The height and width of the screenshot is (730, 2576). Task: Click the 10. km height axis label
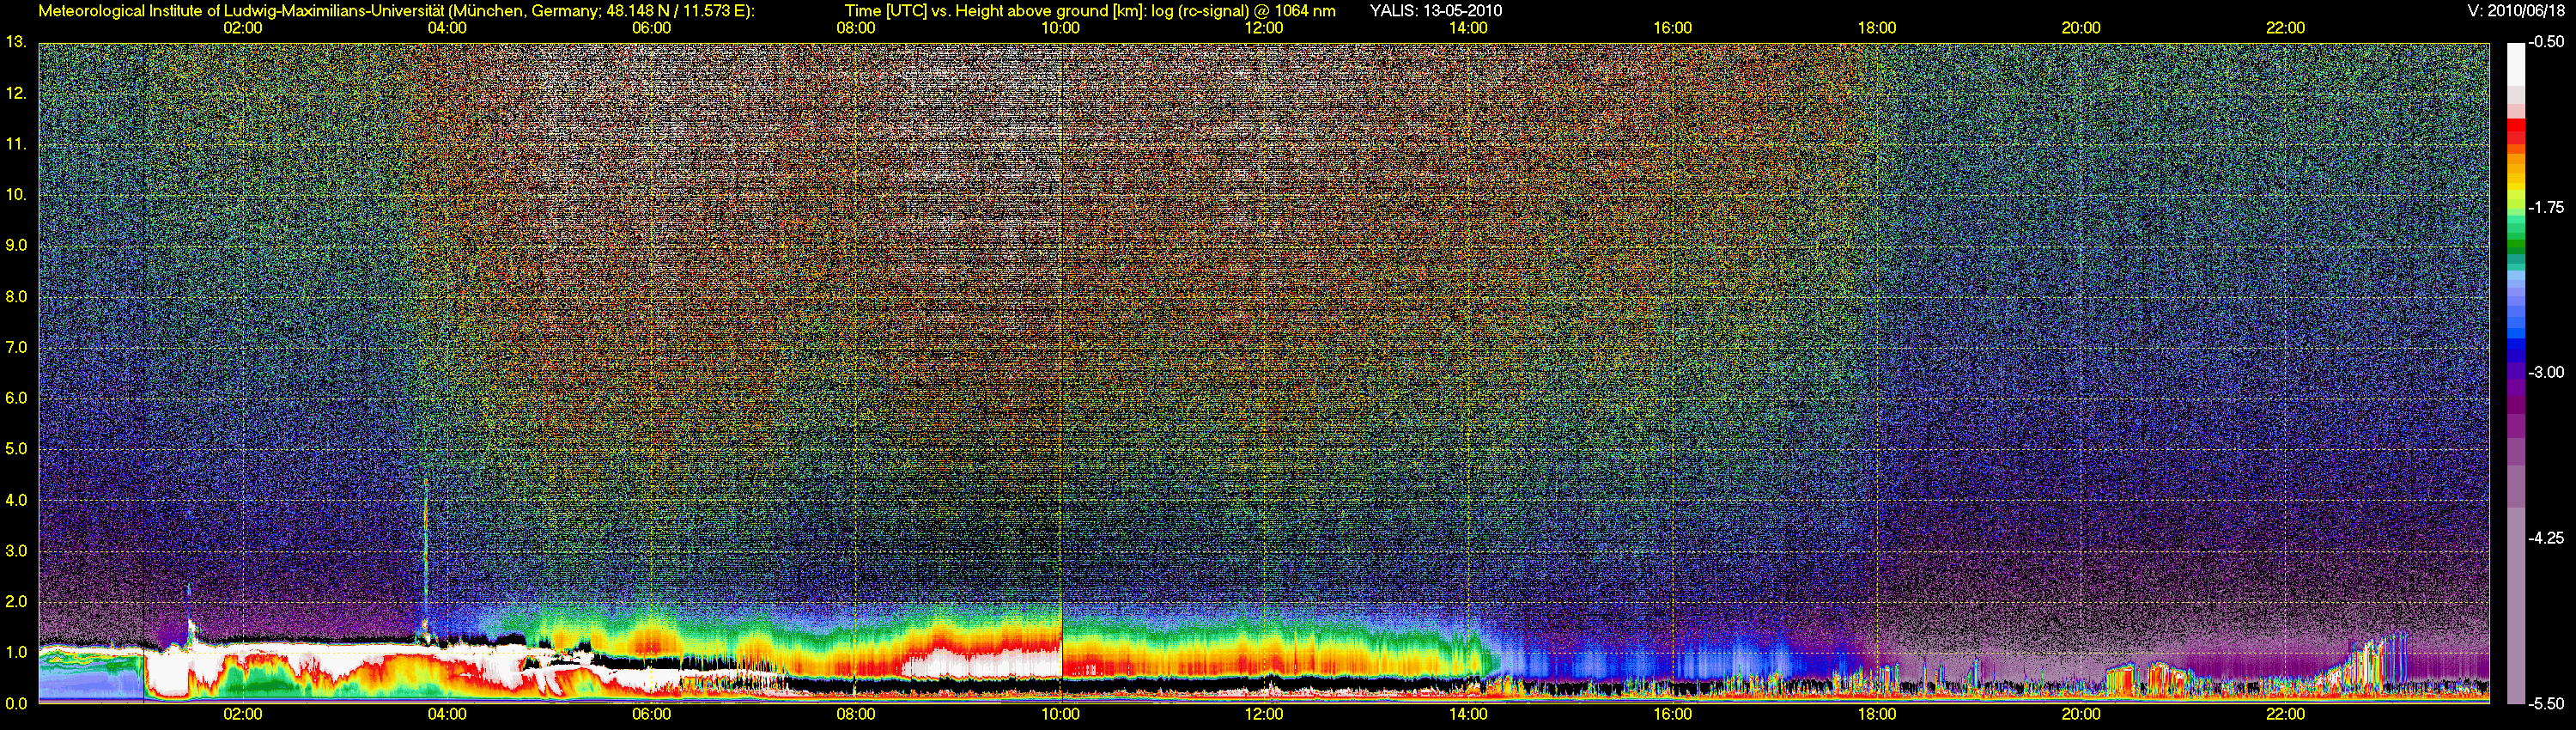click(16, 194)
